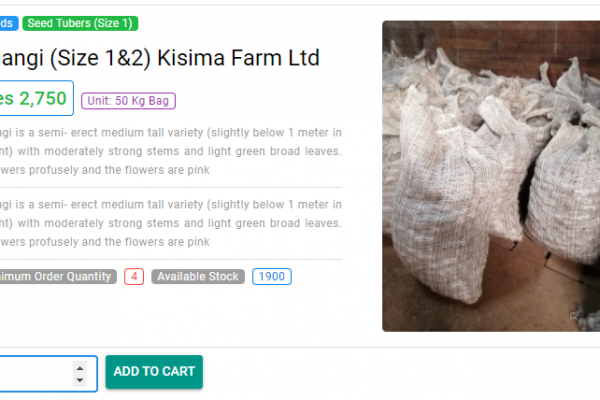This screenshot has width=600, height=400.
Task: Click the red minimum quantity 4 badge
Action: point(134,276)
